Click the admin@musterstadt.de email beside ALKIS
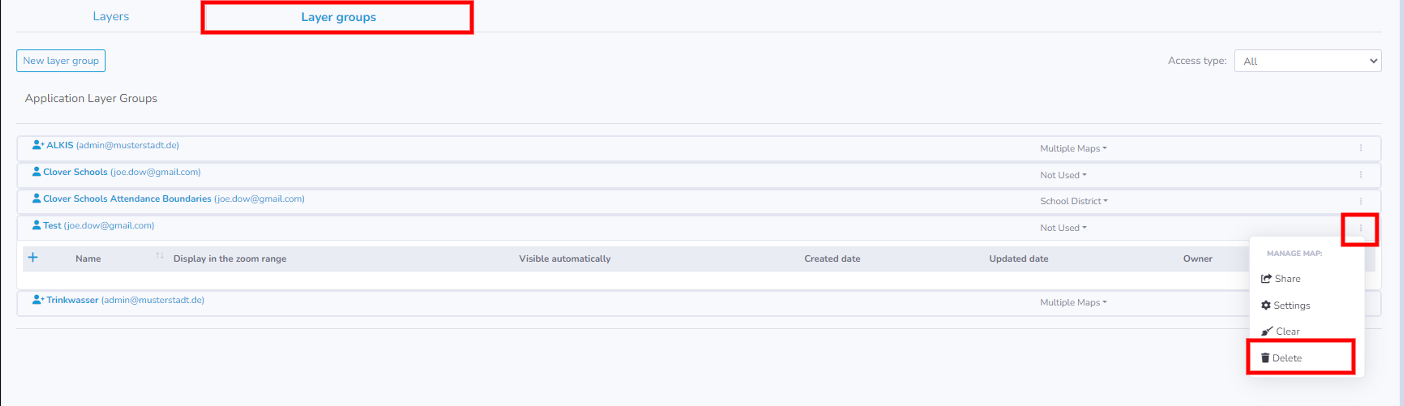Viewport: 1404px width, 406px height. click(128, 145)
